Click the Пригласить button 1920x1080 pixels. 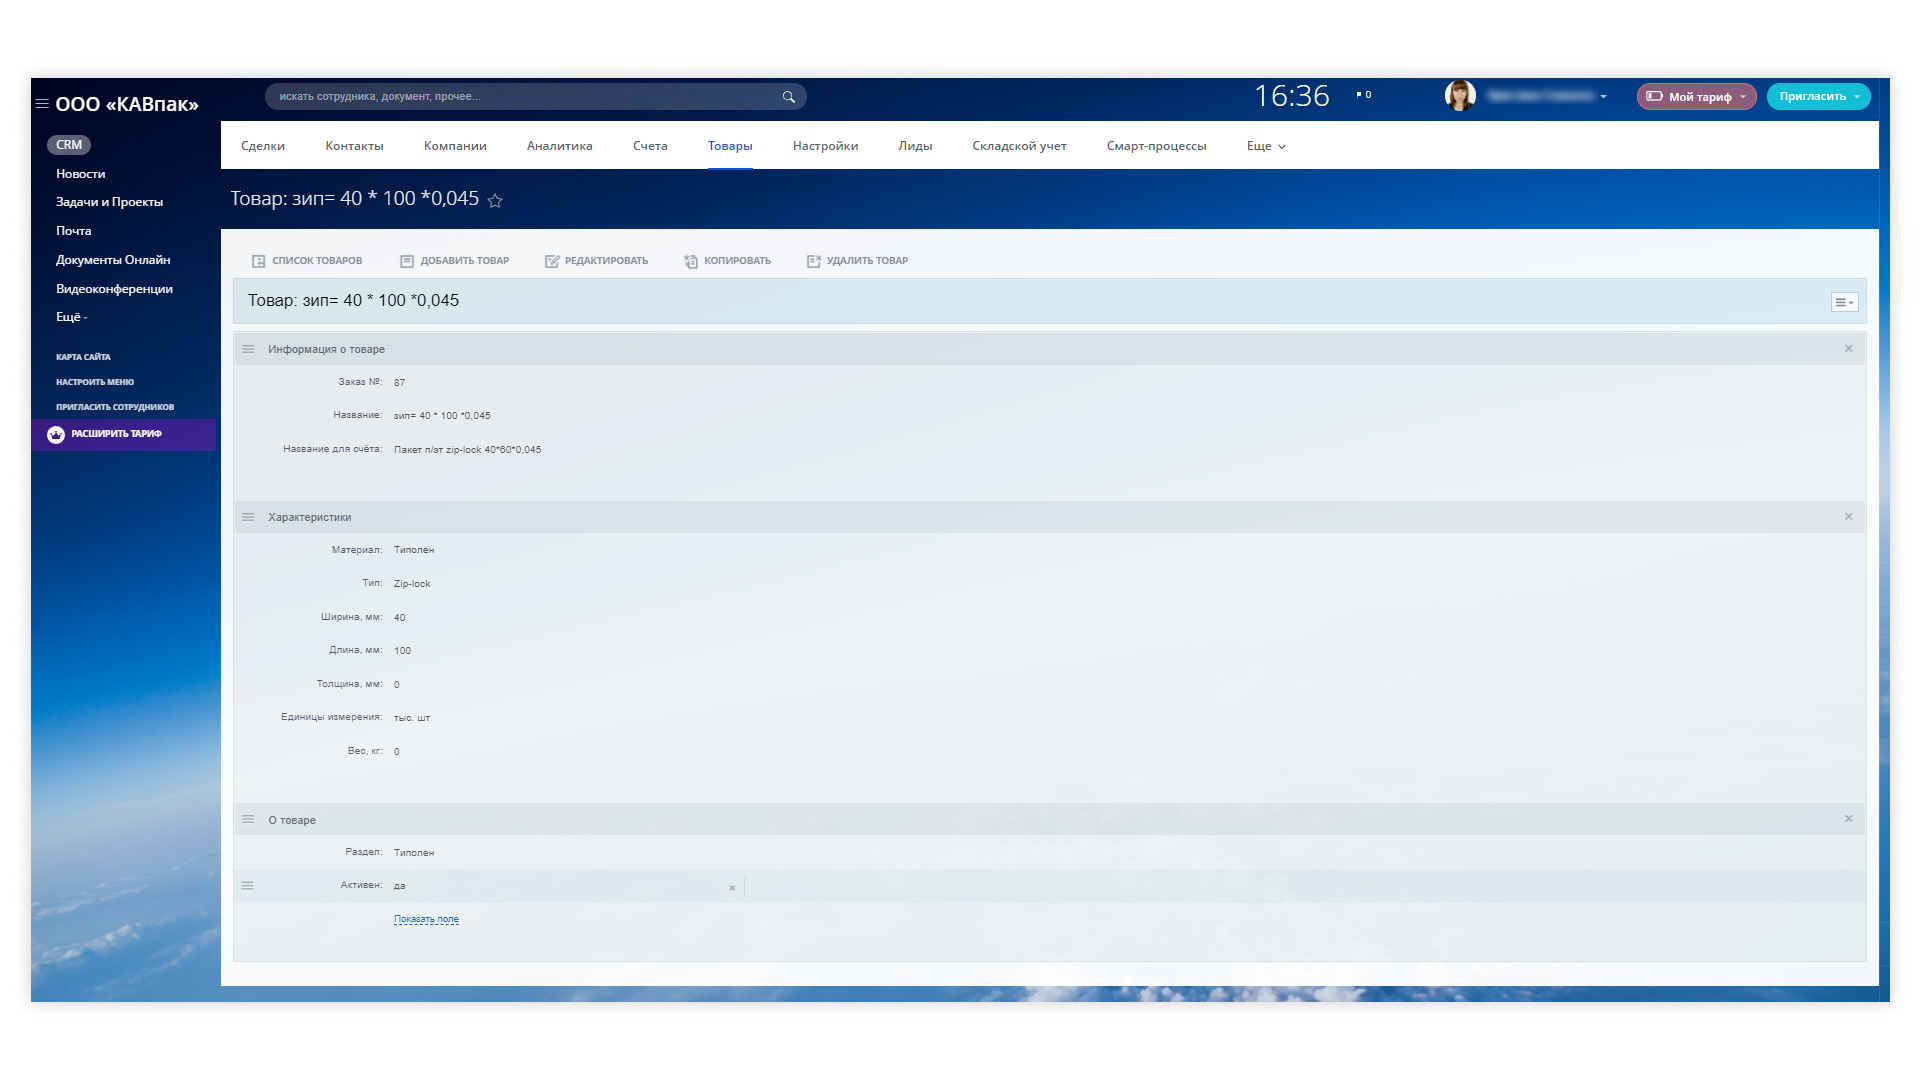pos(1817,97)
